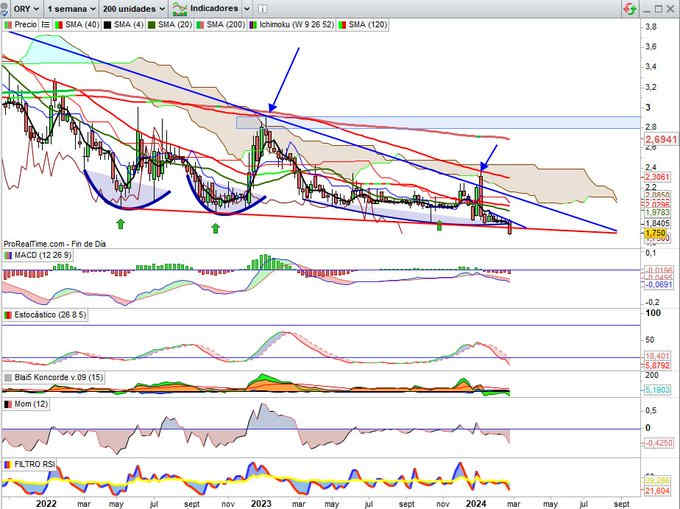Select the SMA (40) indicator label

point(75,21)
